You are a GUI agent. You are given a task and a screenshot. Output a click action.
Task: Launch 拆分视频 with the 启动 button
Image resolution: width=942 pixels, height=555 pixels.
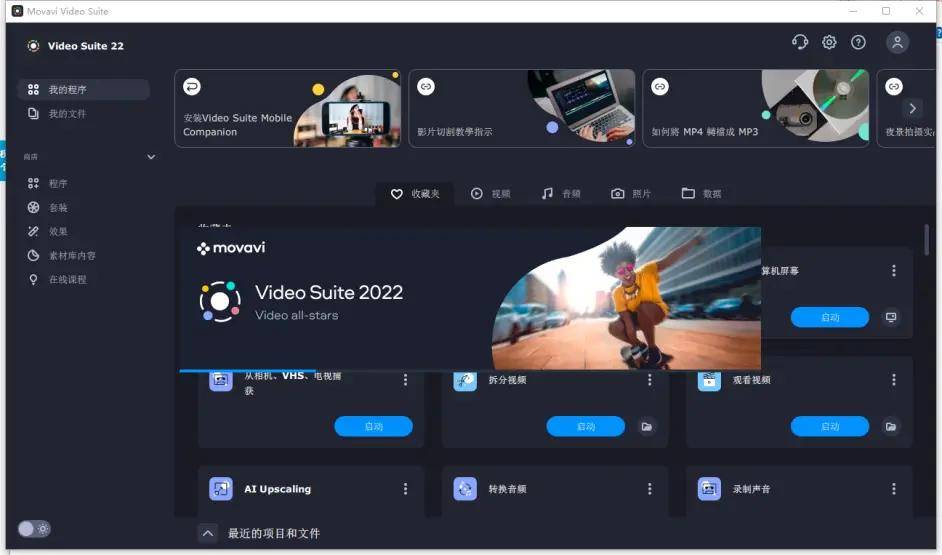[x=585, y=427]
